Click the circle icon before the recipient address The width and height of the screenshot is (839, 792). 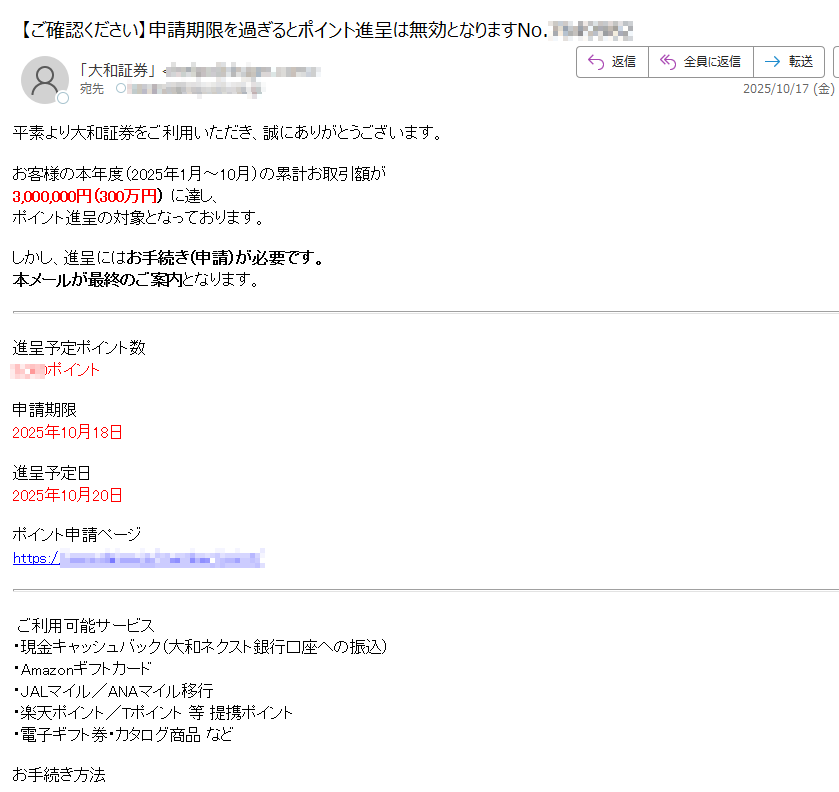point(121,88)
